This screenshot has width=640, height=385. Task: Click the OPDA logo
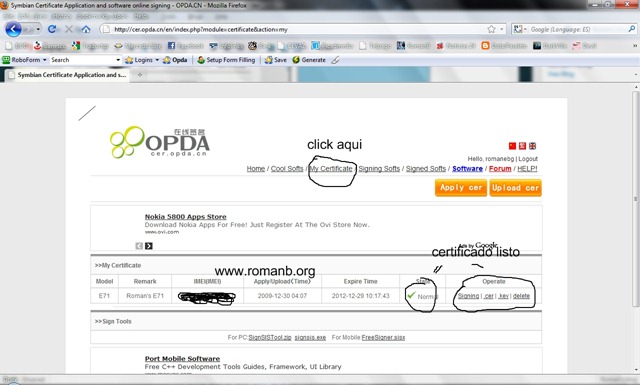160,142
